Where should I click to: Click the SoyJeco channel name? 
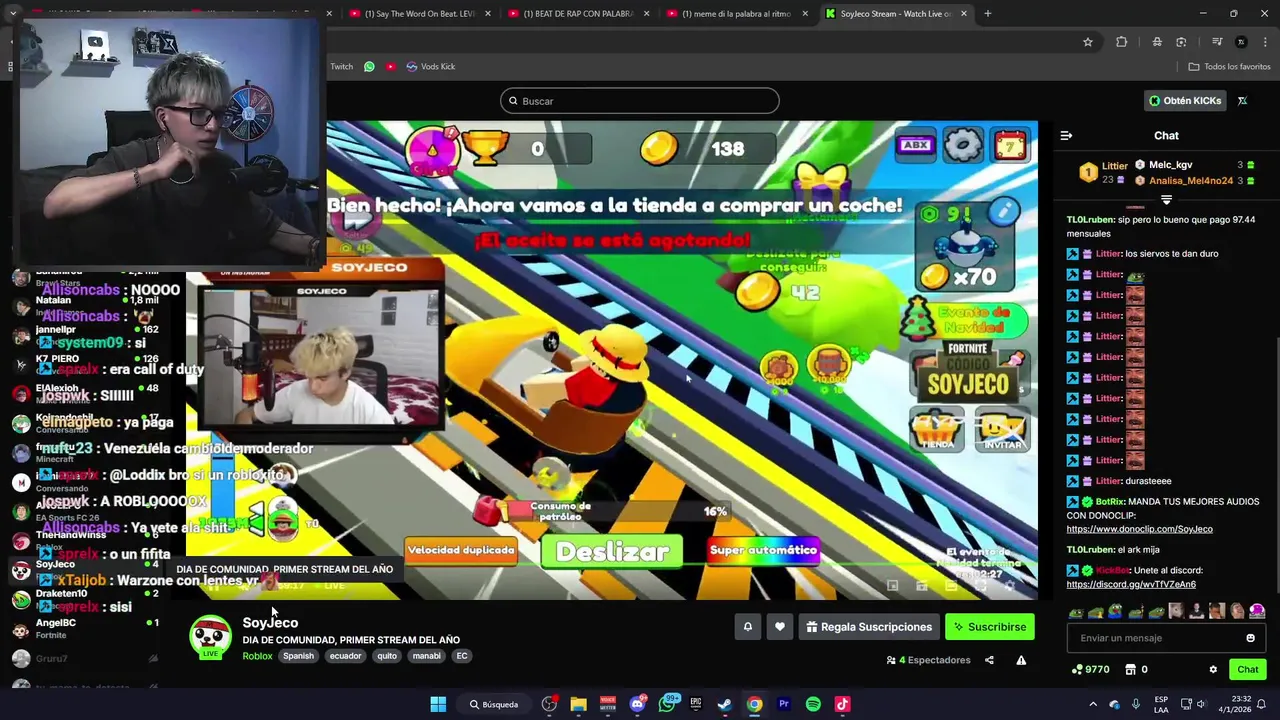(270, 623)
